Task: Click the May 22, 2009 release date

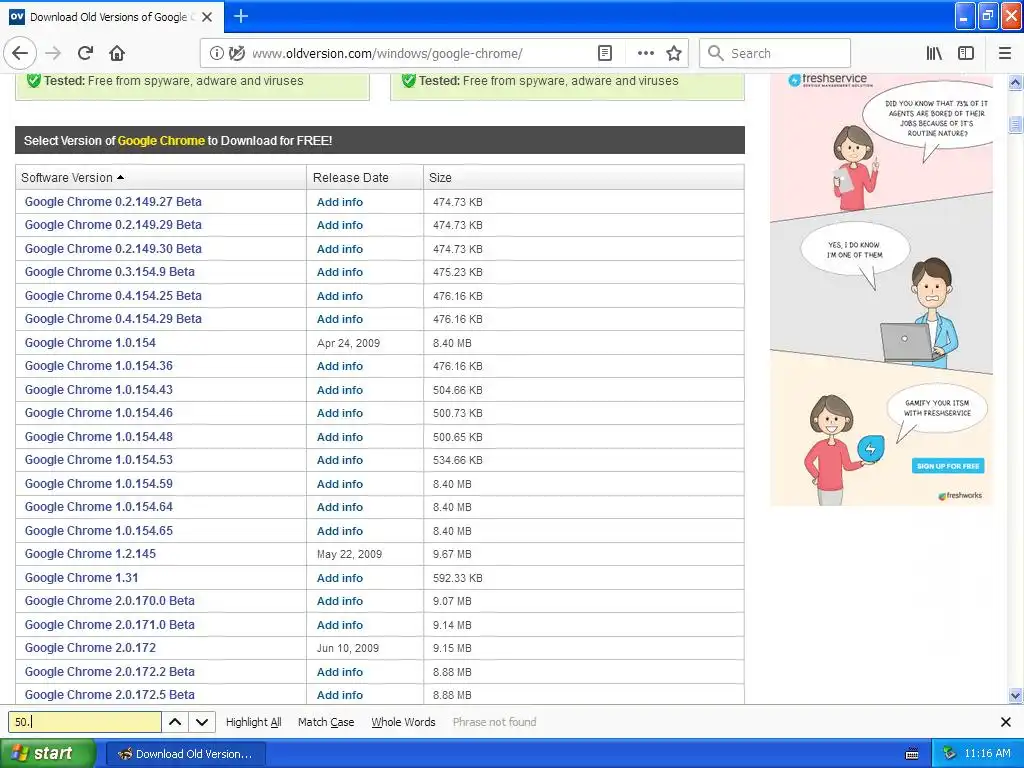Action: coord(349,554)
